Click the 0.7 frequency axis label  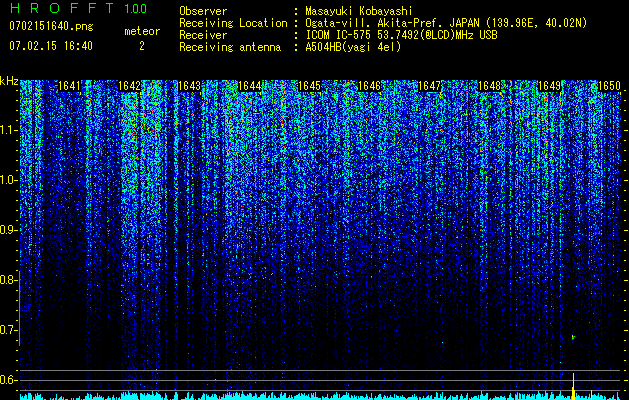click(8, 330)
